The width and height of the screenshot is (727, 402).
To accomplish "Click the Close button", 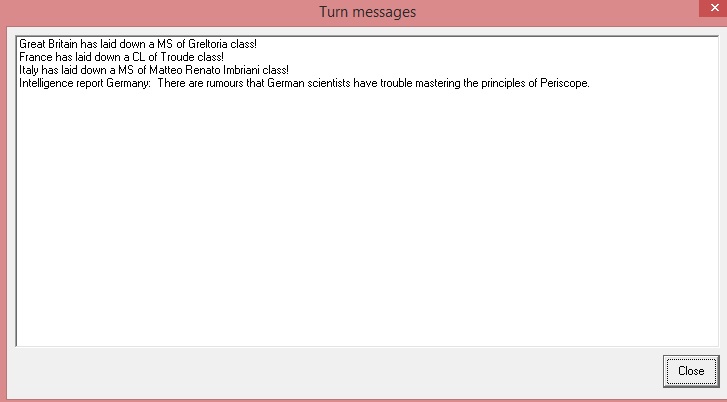I will (691, 371).
